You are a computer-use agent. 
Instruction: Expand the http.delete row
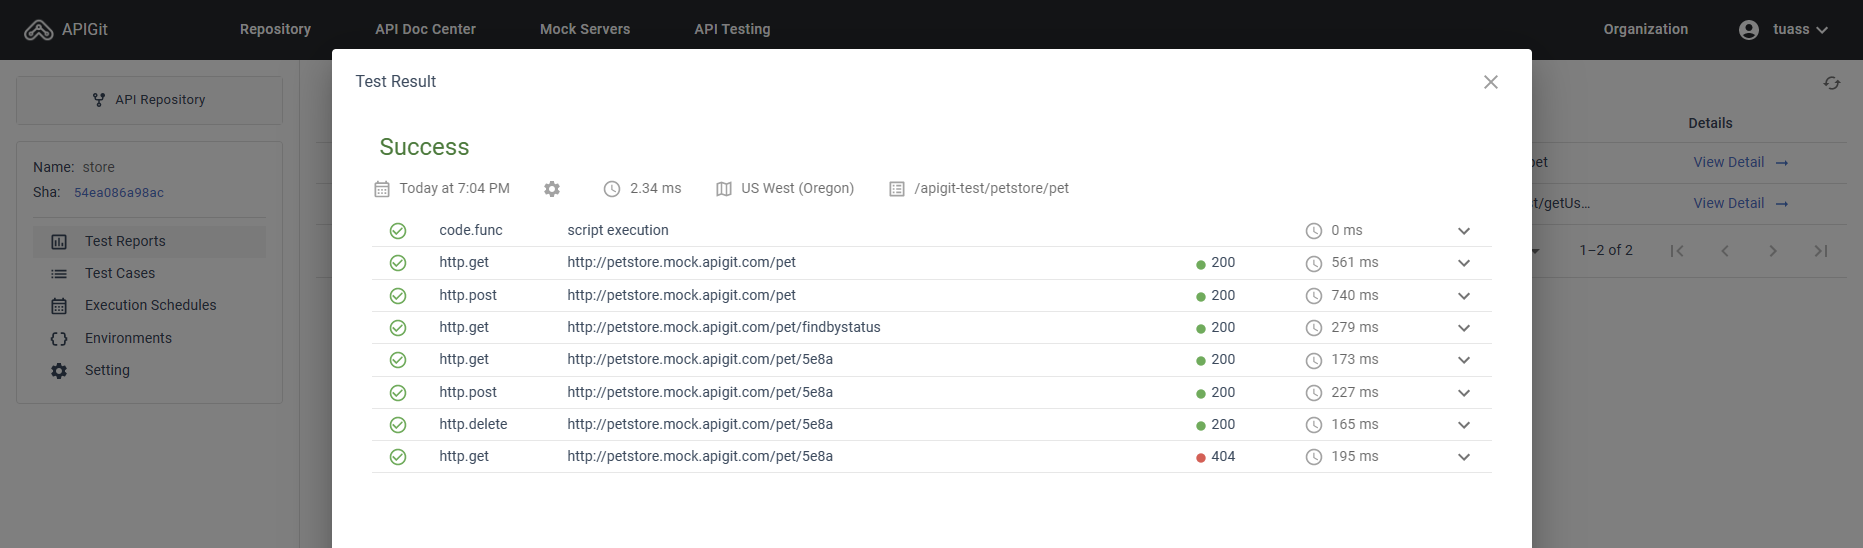click(x=1464, y=425)
